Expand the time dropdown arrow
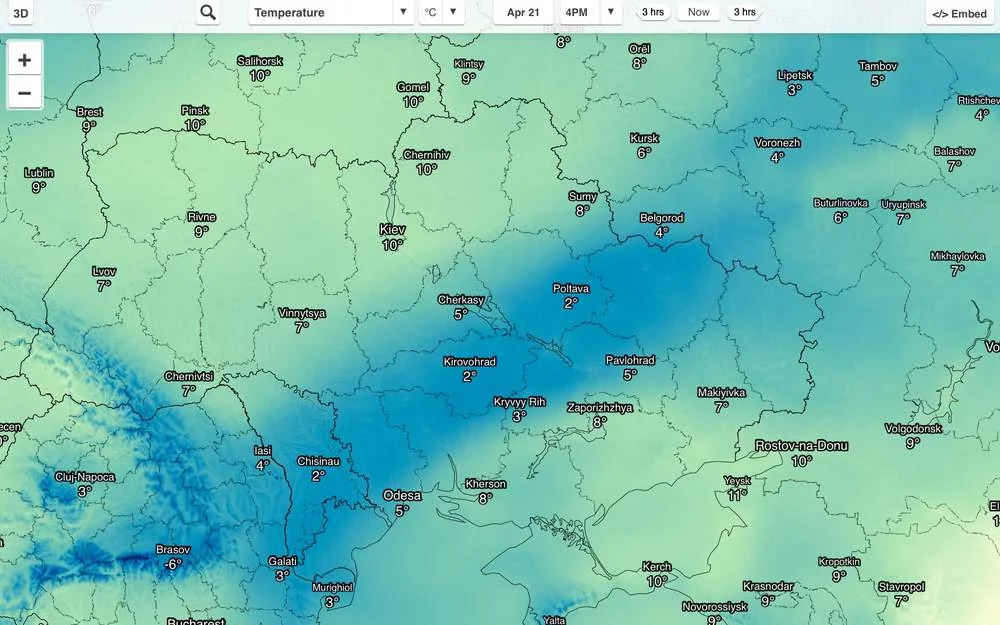This screenshot has width=1000, height=625. click(x=610, y=12)
